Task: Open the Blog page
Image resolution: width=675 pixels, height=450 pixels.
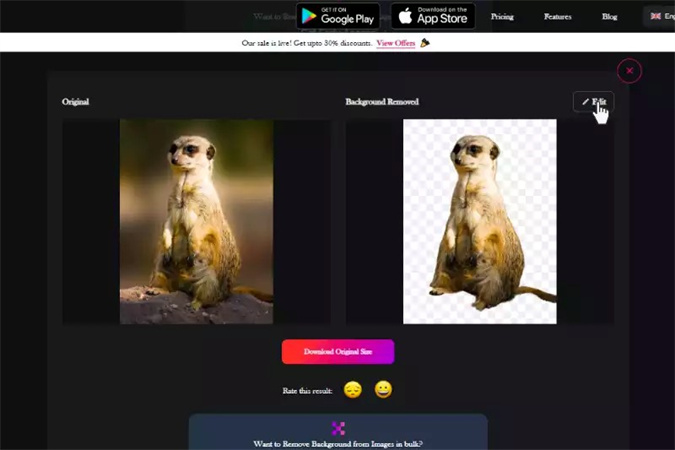Action: (609, 16)
